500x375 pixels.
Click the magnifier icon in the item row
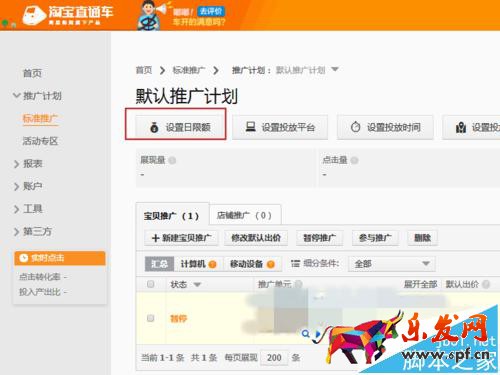[x=305, y=333]
